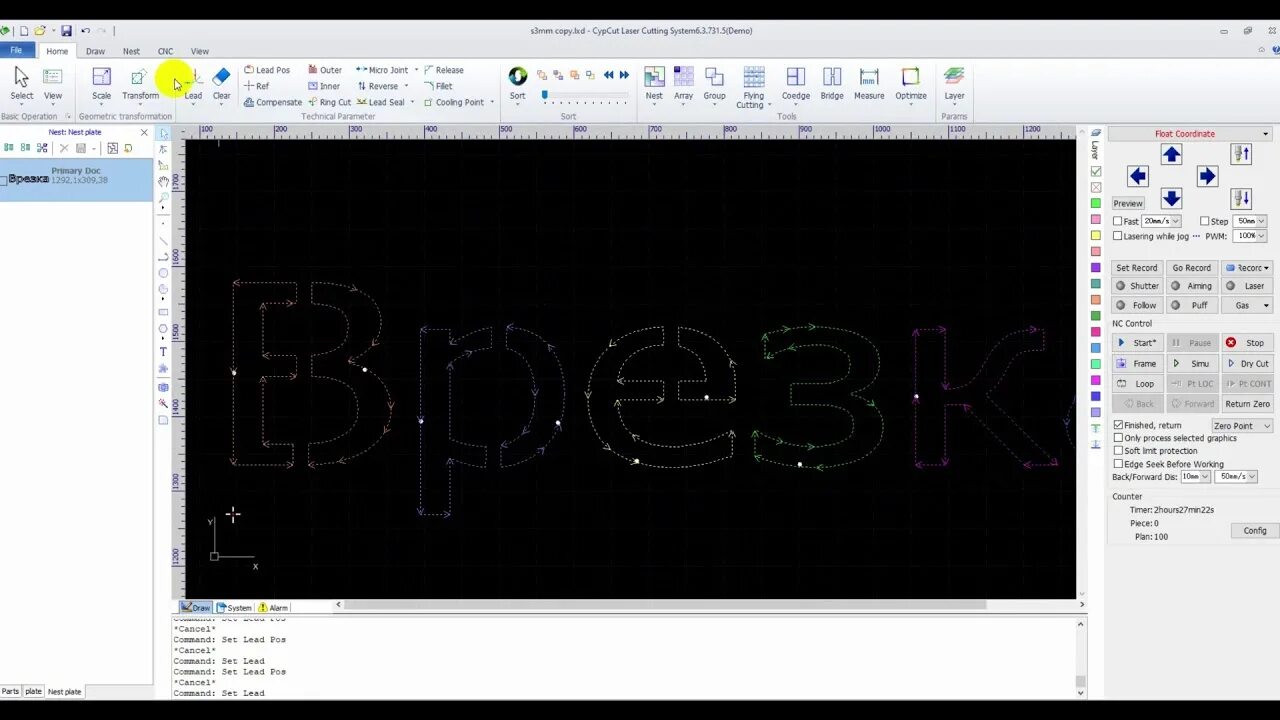Click the Fillet command
1280x720 pixels.
point(438,86)
